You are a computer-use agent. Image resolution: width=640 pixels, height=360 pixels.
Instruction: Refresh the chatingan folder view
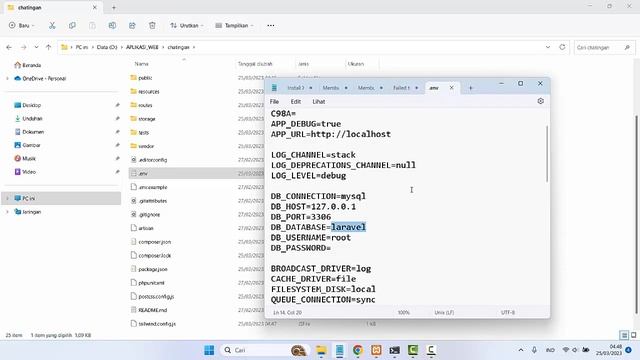coord(562,47)
